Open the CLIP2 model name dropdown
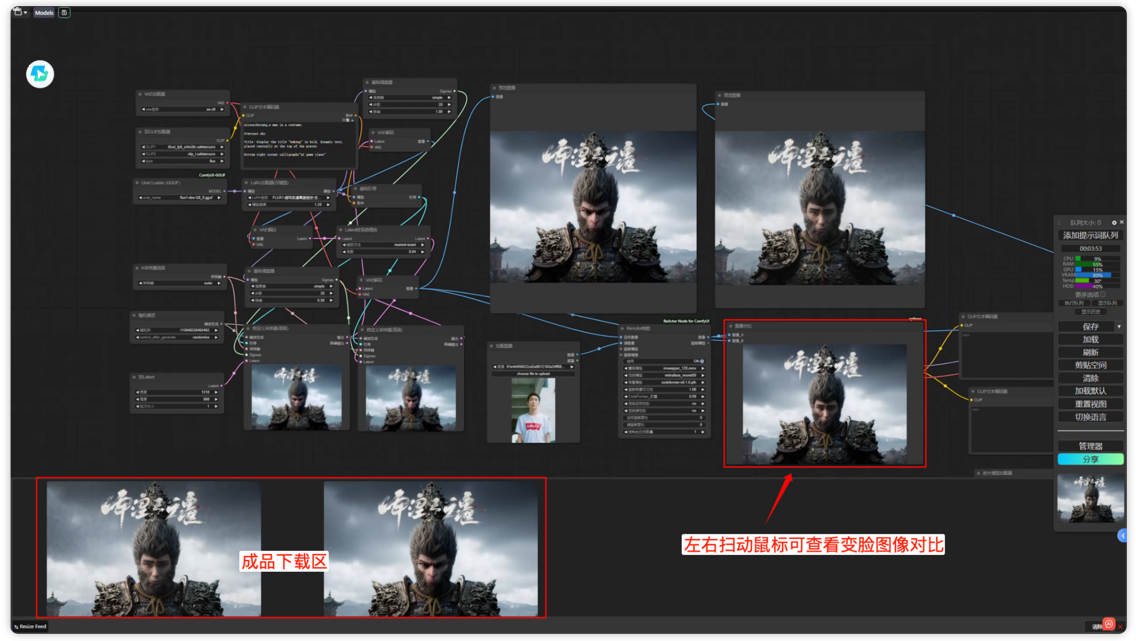This screenshot has width=1136, height=641. (183, 154)
